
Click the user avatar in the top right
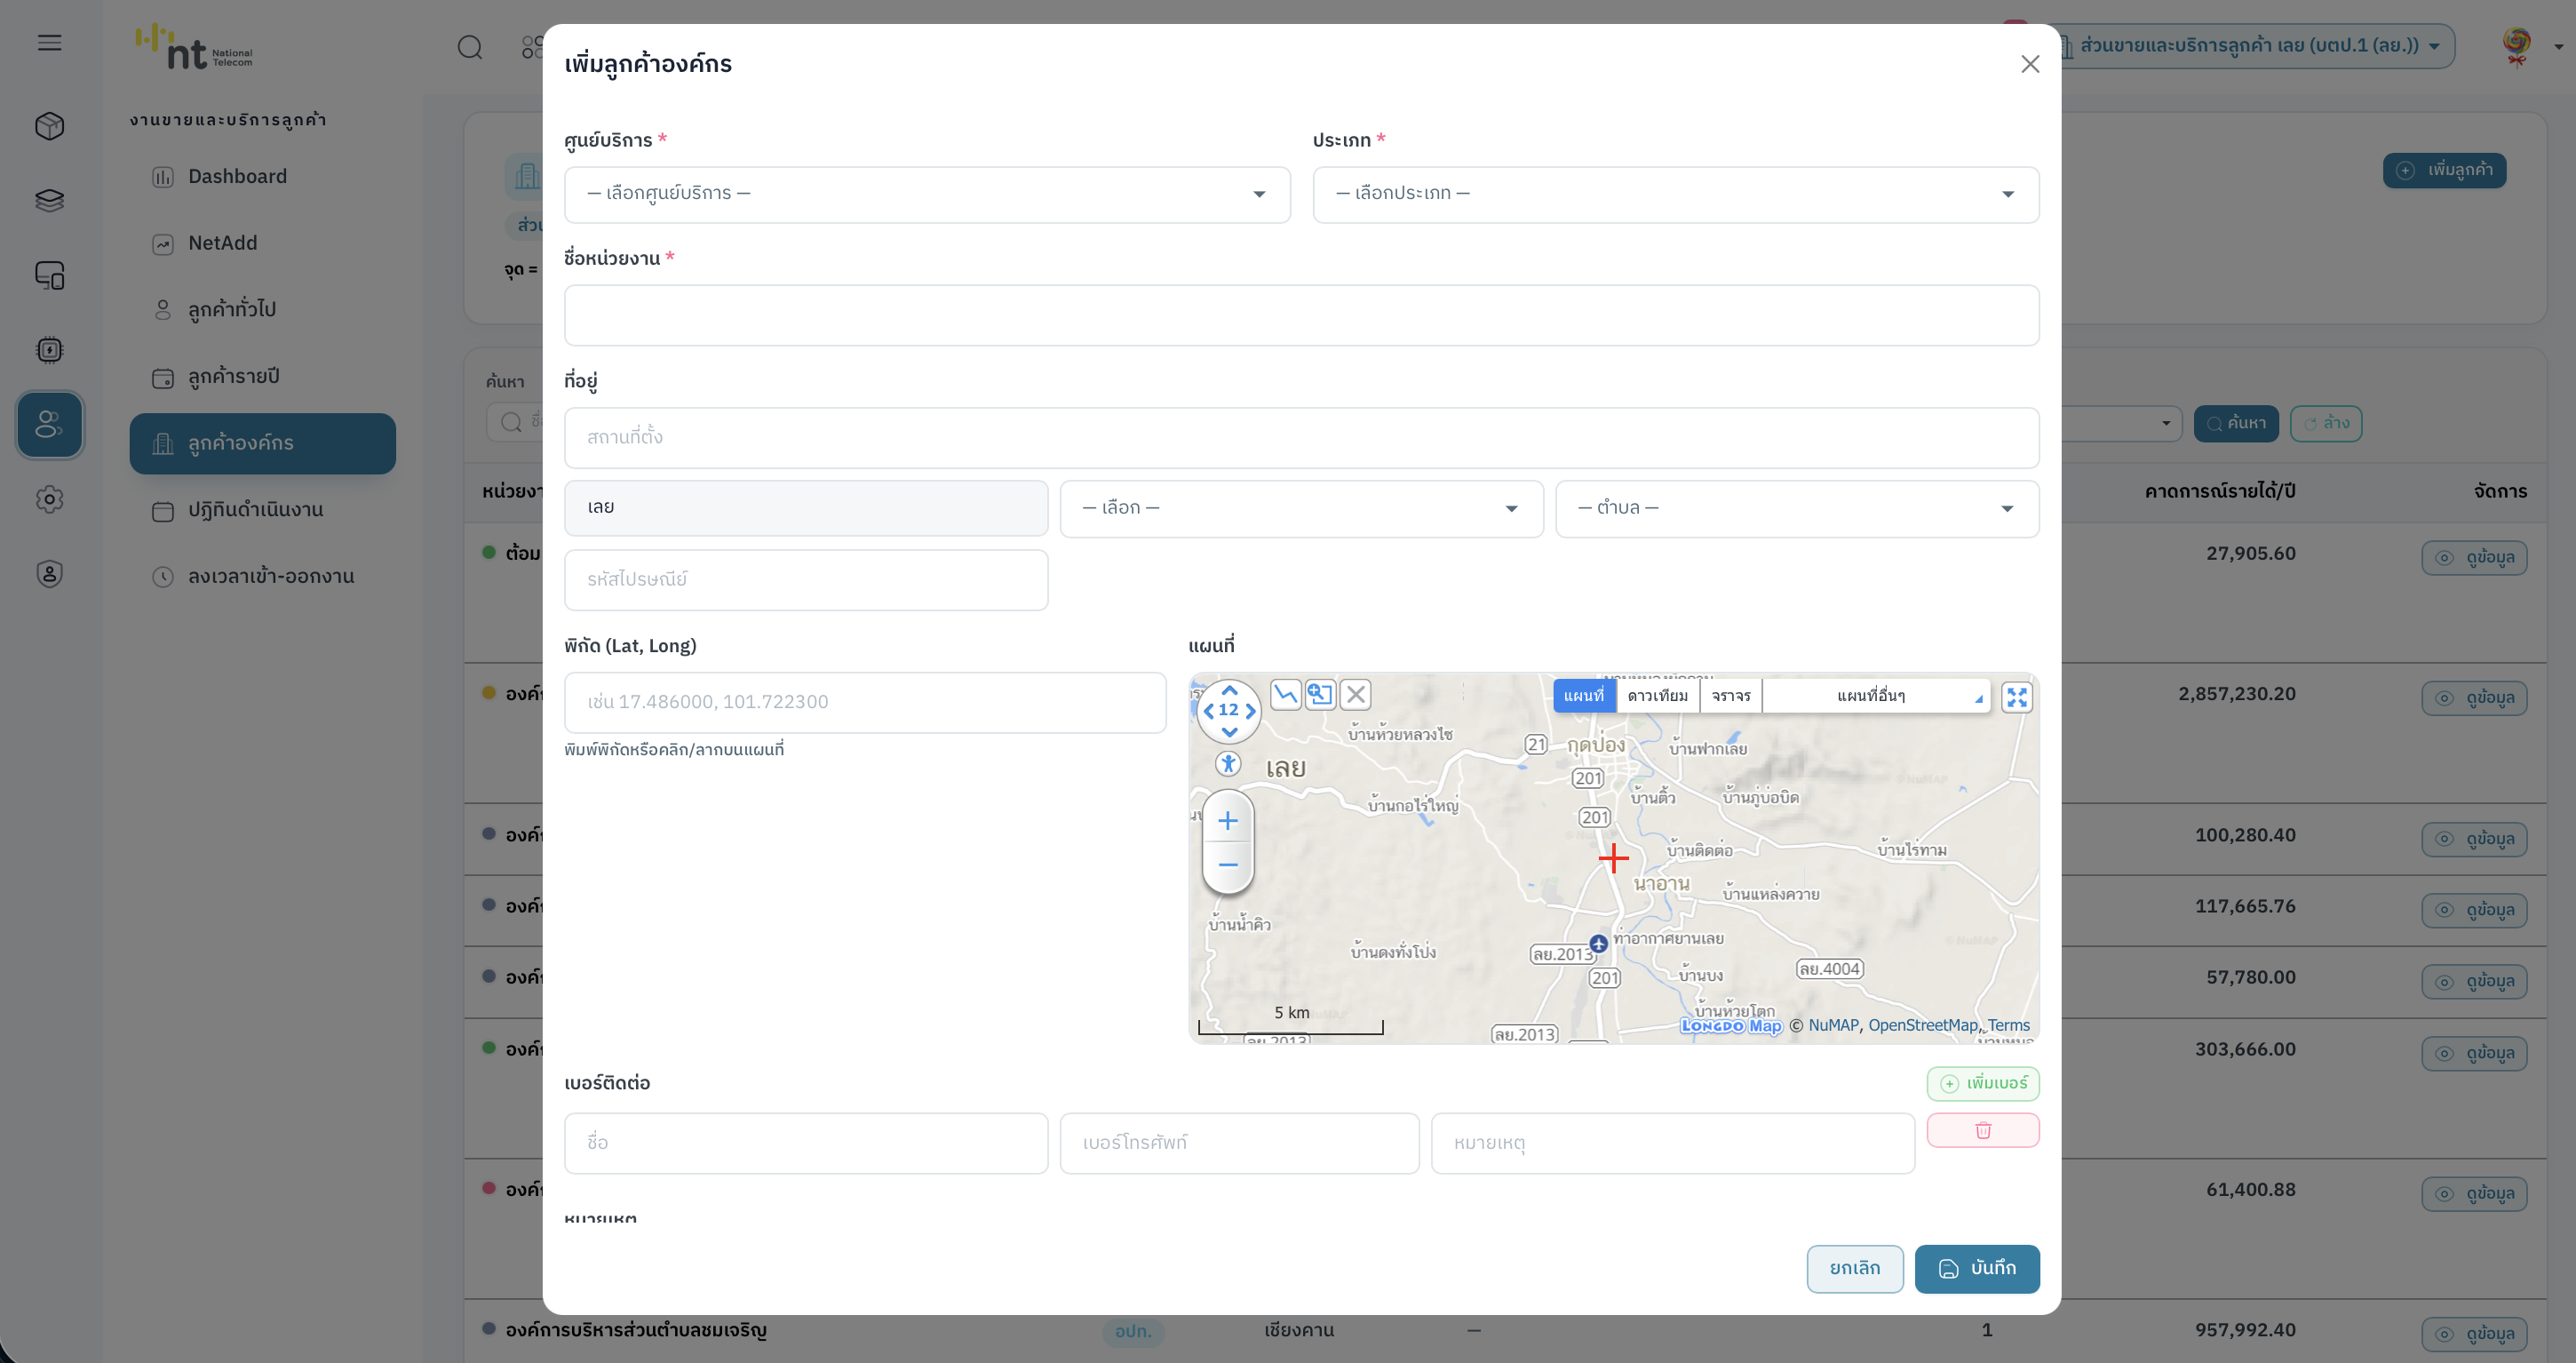click(x=2516, y=46)
